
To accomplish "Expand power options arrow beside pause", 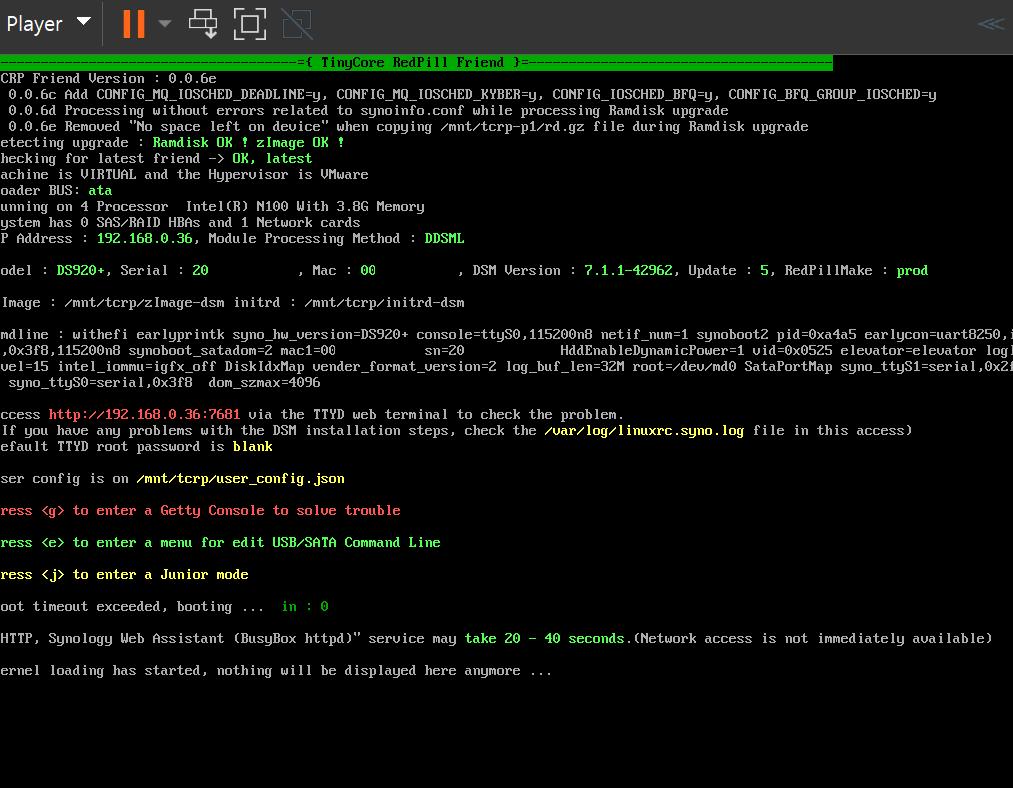I will click(x=165, y=23).
